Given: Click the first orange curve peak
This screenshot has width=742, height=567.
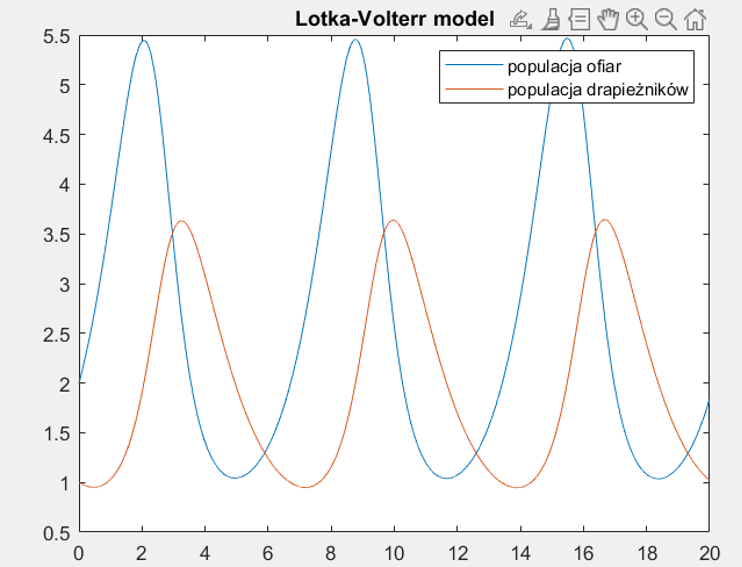Looking at the screenshot, I should tap(181, 221).
